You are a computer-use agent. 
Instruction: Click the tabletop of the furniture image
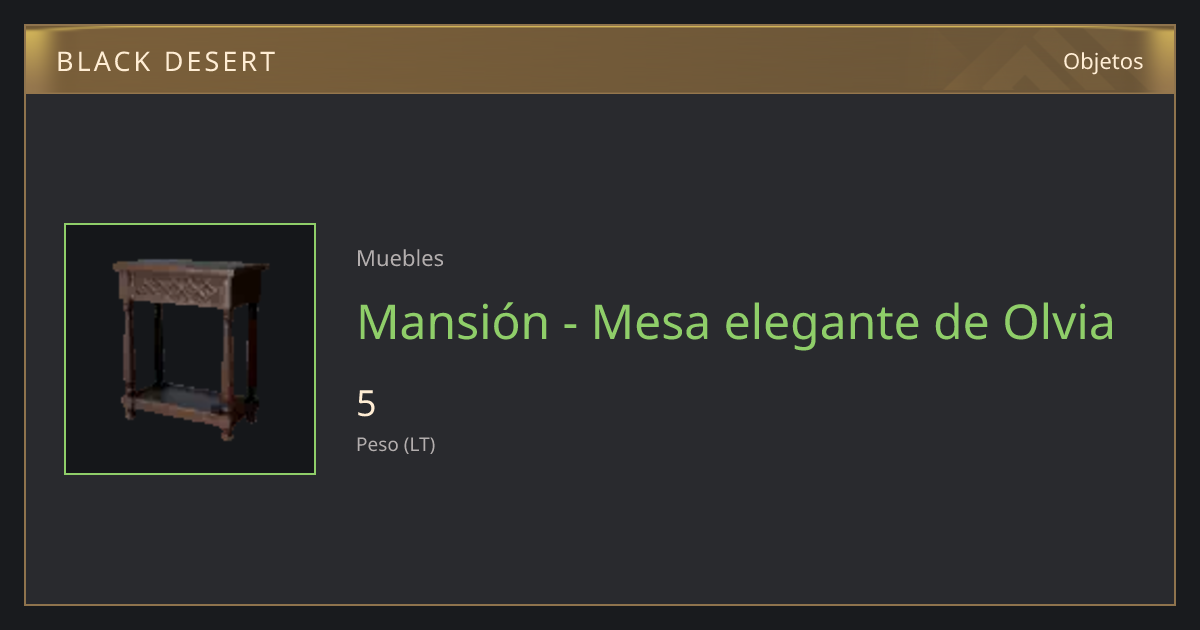(190, 267)
